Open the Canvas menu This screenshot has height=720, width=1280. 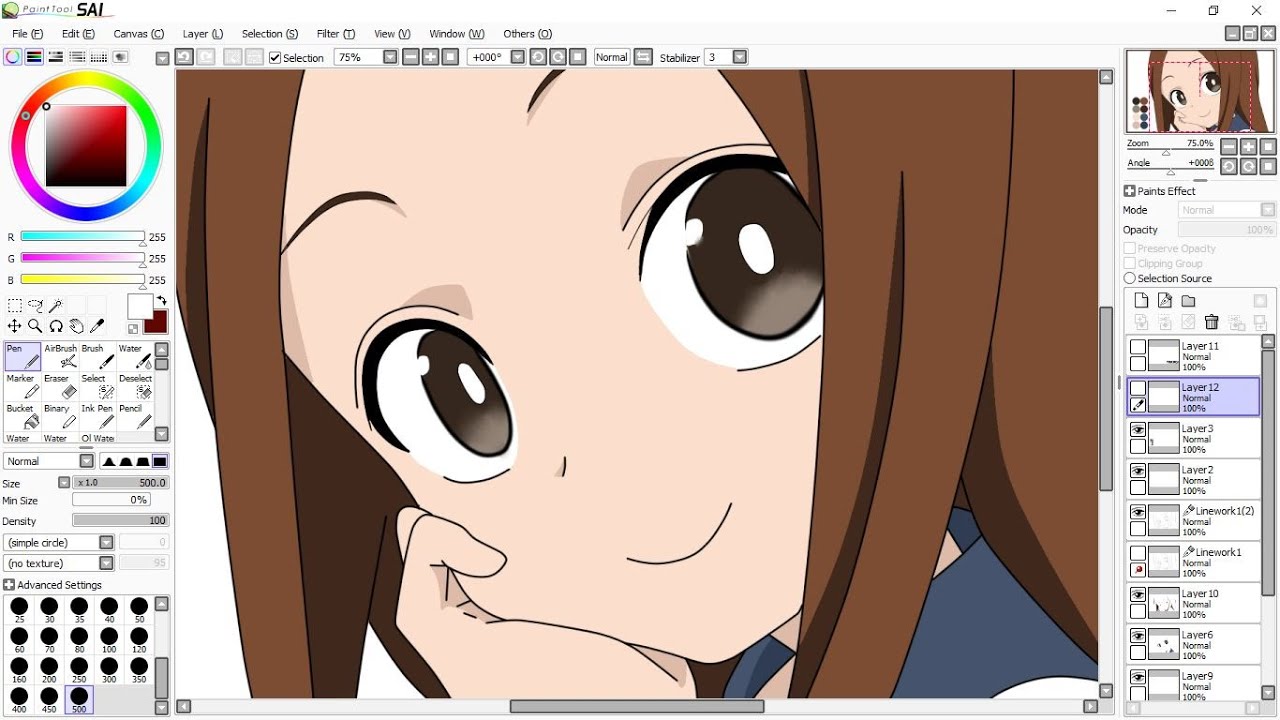tap(138, 34)
